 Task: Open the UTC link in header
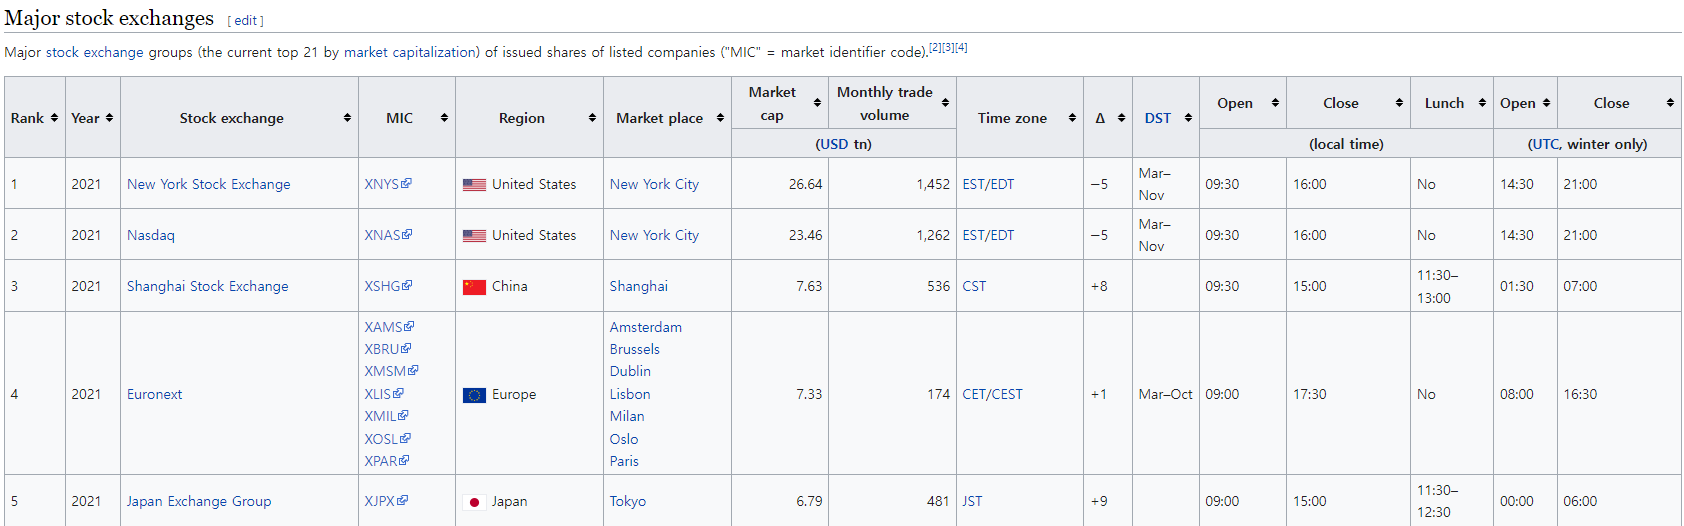(1545, 144)
